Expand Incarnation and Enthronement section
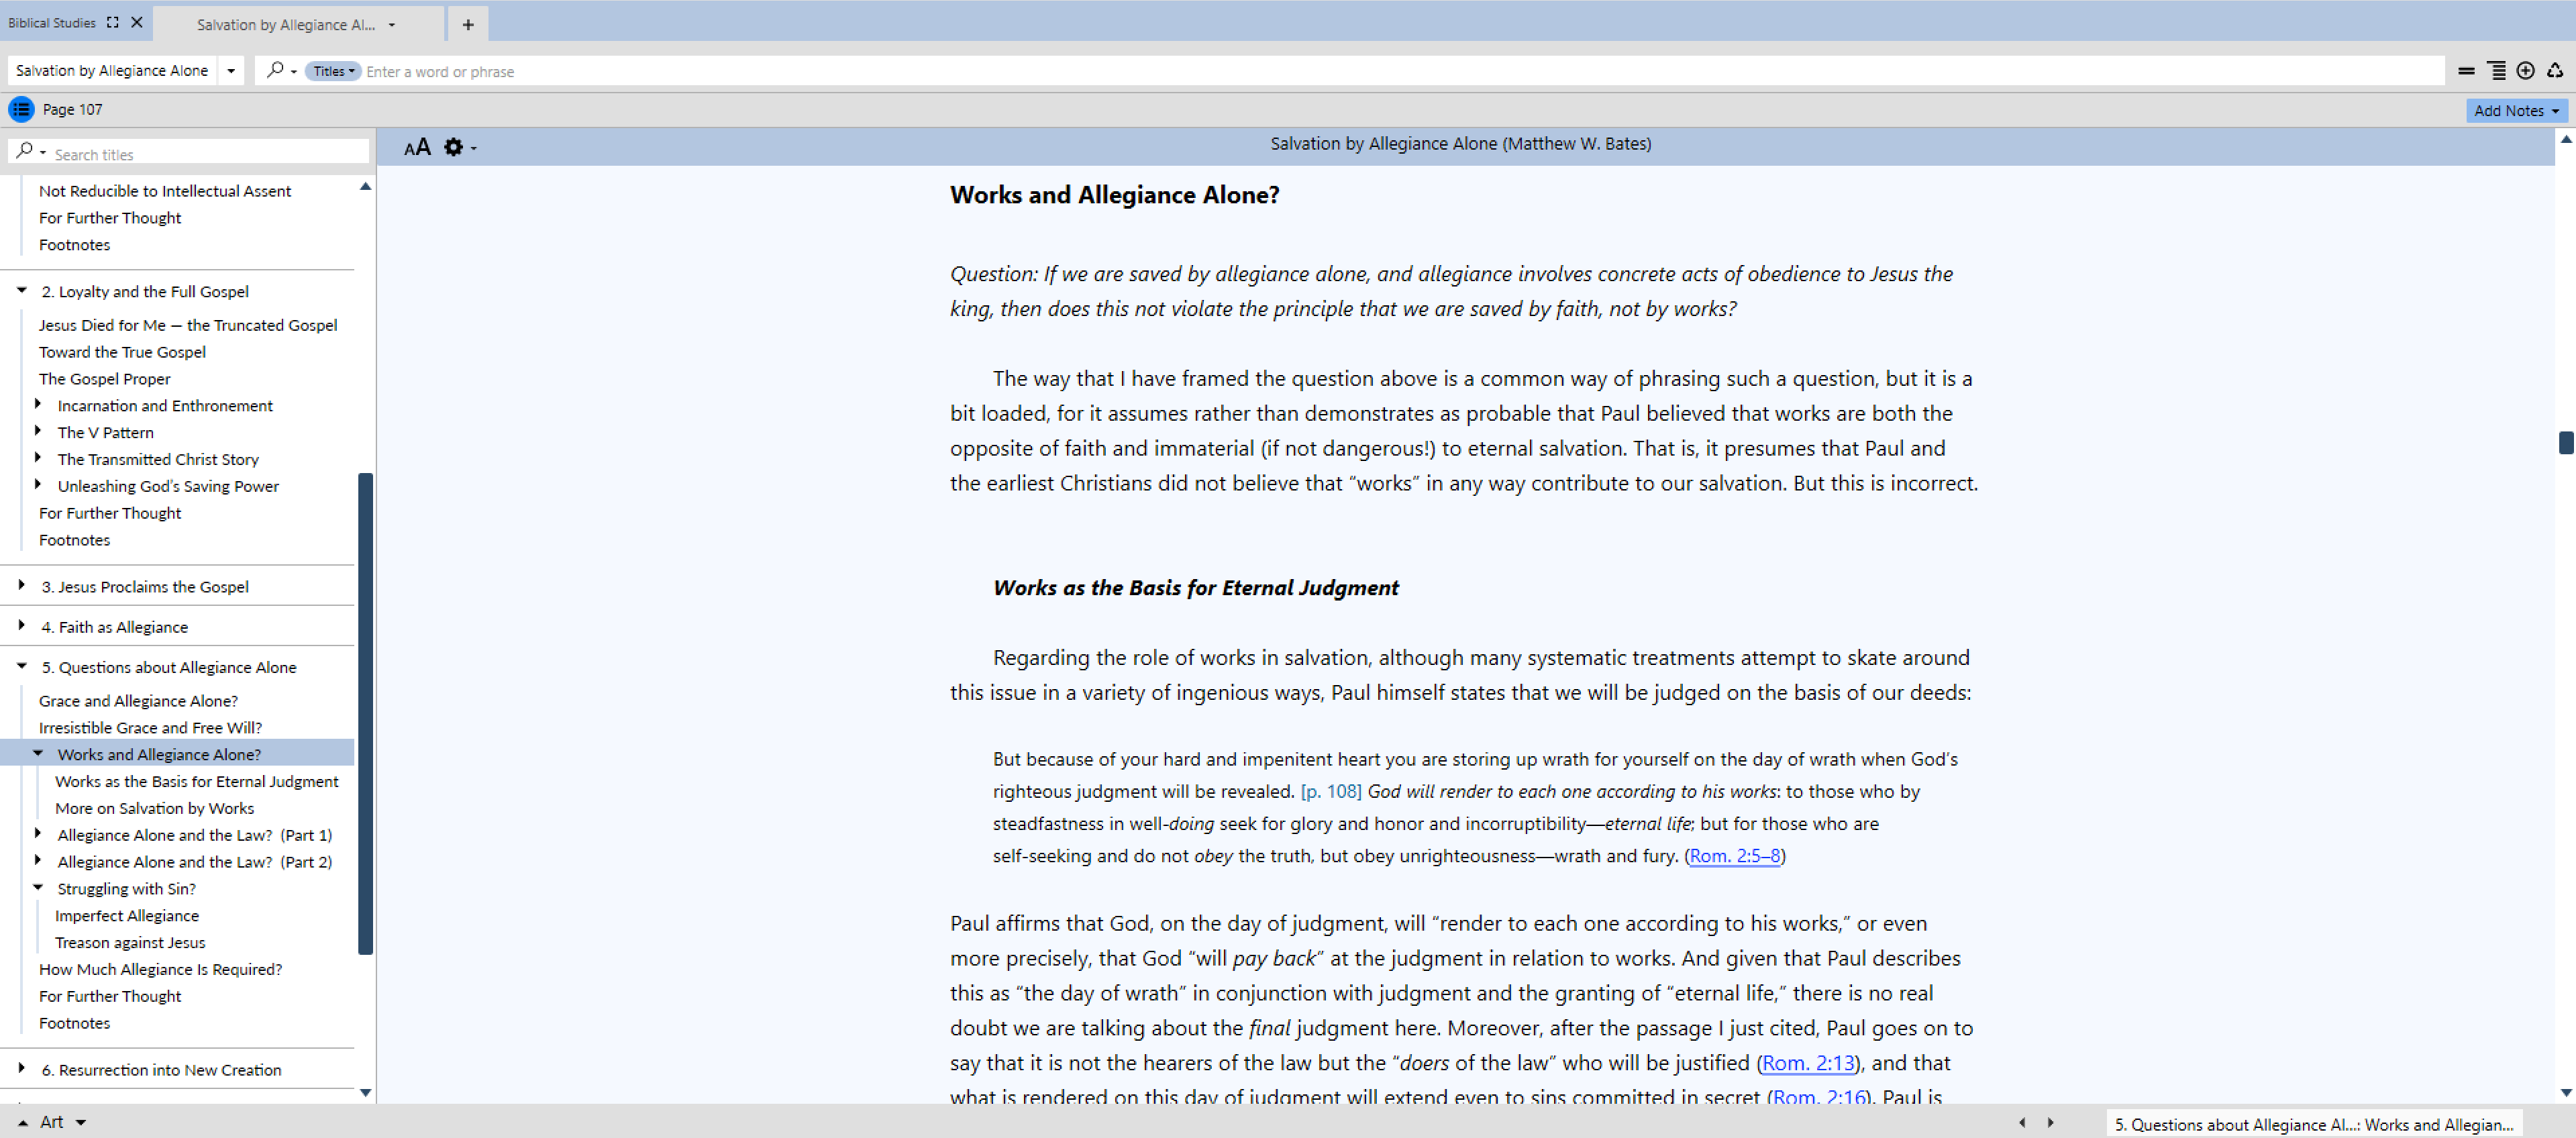The width and height of the screenshot is (2576, 1138). point(38,404)
